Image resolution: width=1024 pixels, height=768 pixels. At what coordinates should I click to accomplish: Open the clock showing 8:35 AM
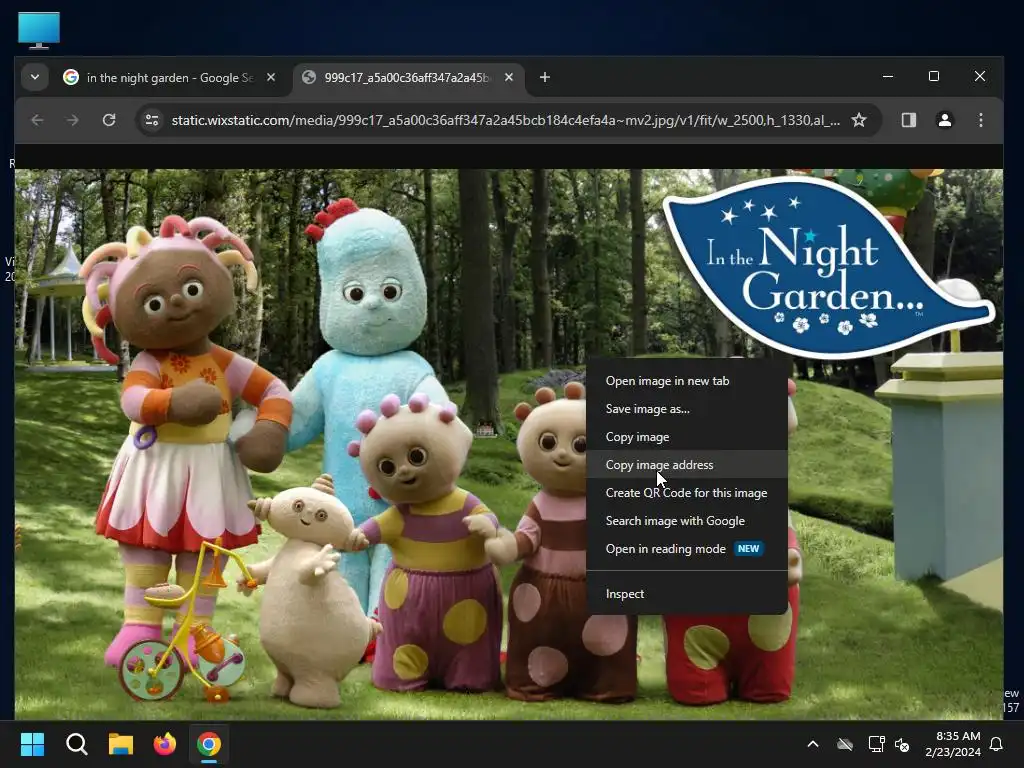coord(953,744)
